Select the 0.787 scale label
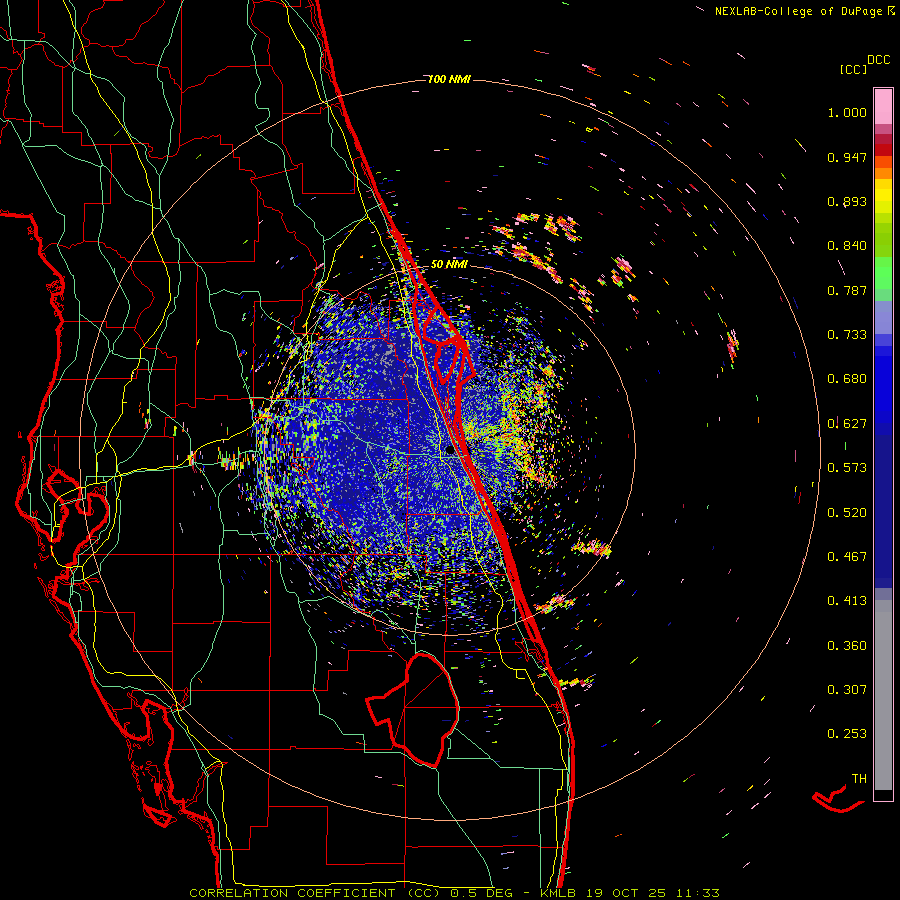The image size is (900, 900). [x=847, y=290]
